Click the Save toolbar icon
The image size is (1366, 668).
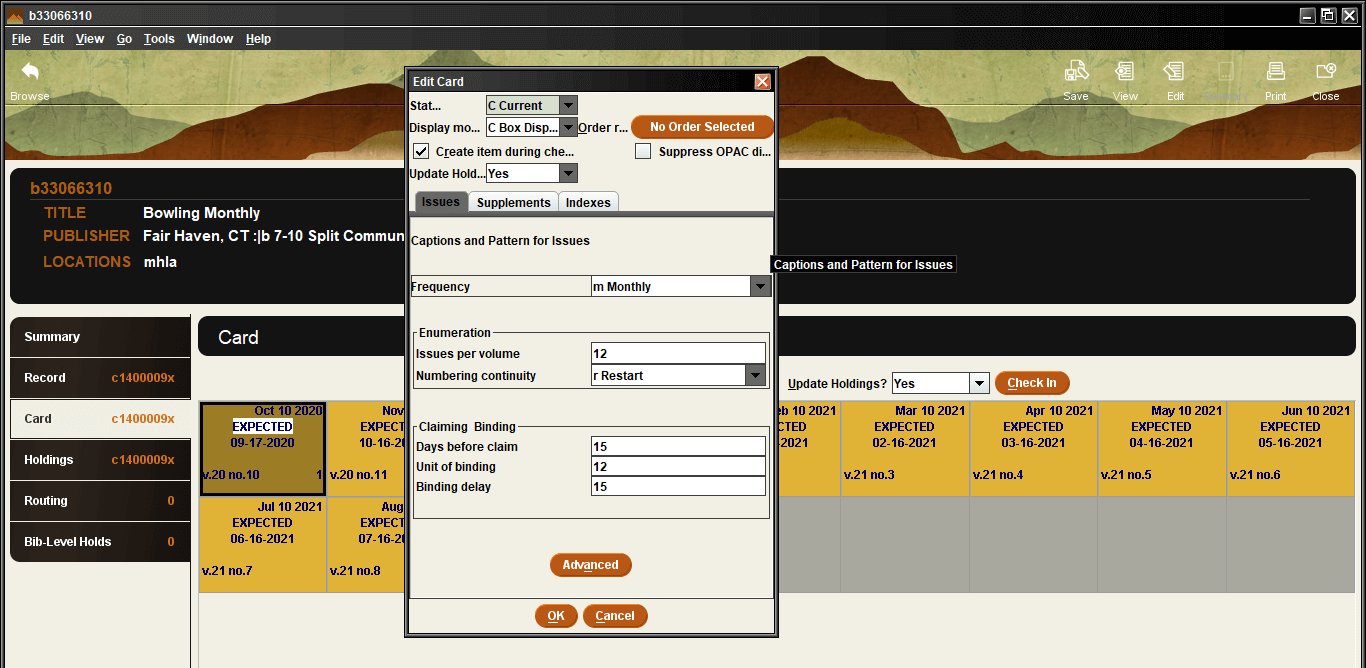(1076, 72)
